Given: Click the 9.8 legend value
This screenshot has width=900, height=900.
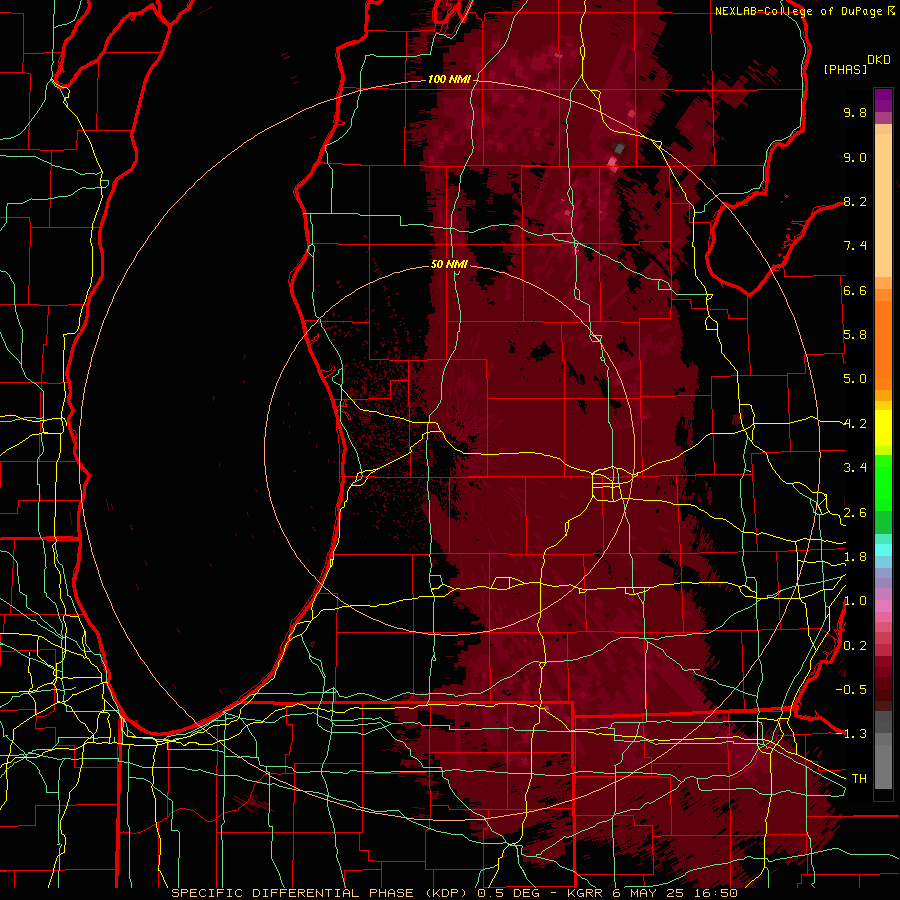Looking at the screenshot, I should (x=855, y=112).
